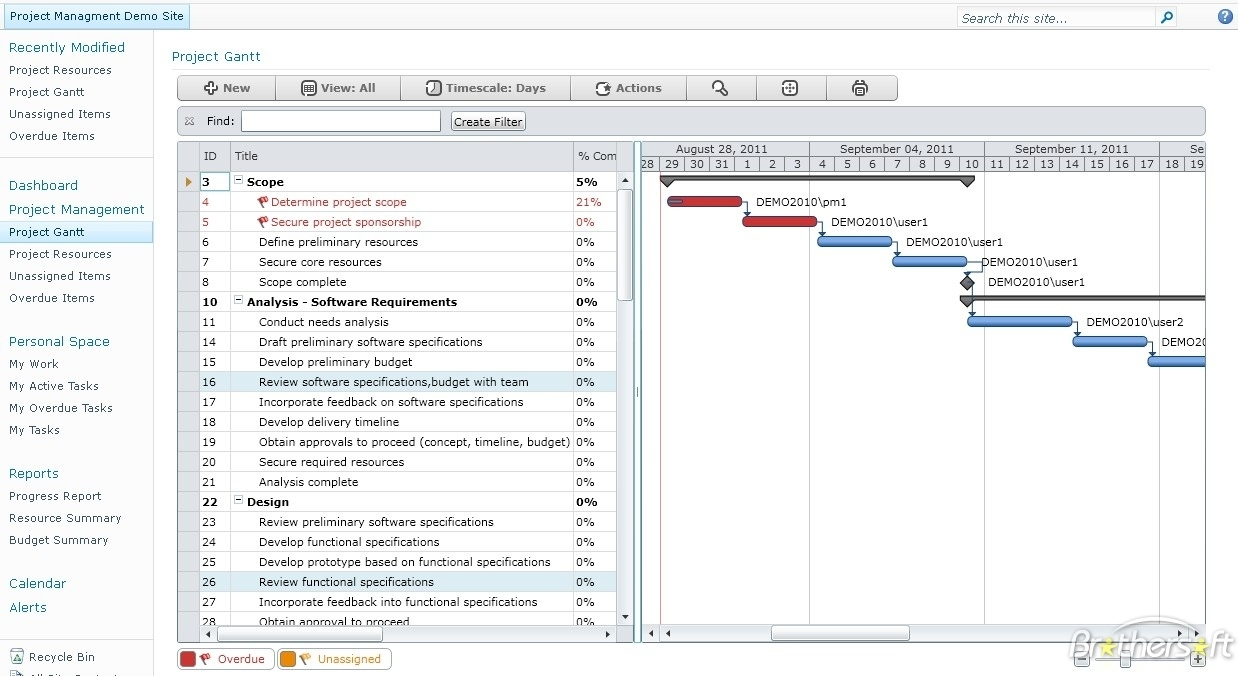Screen dimensions: 1238x676
Task: Clear the Find filter with the X icon
Action: pos(190,121)
